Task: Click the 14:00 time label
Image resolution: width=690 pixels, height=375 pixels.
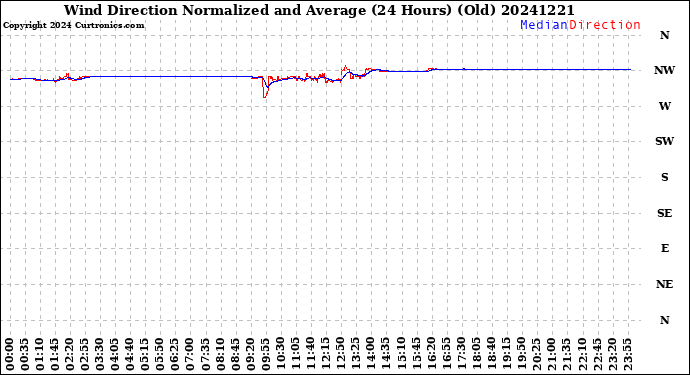Action: coord(370,355)
